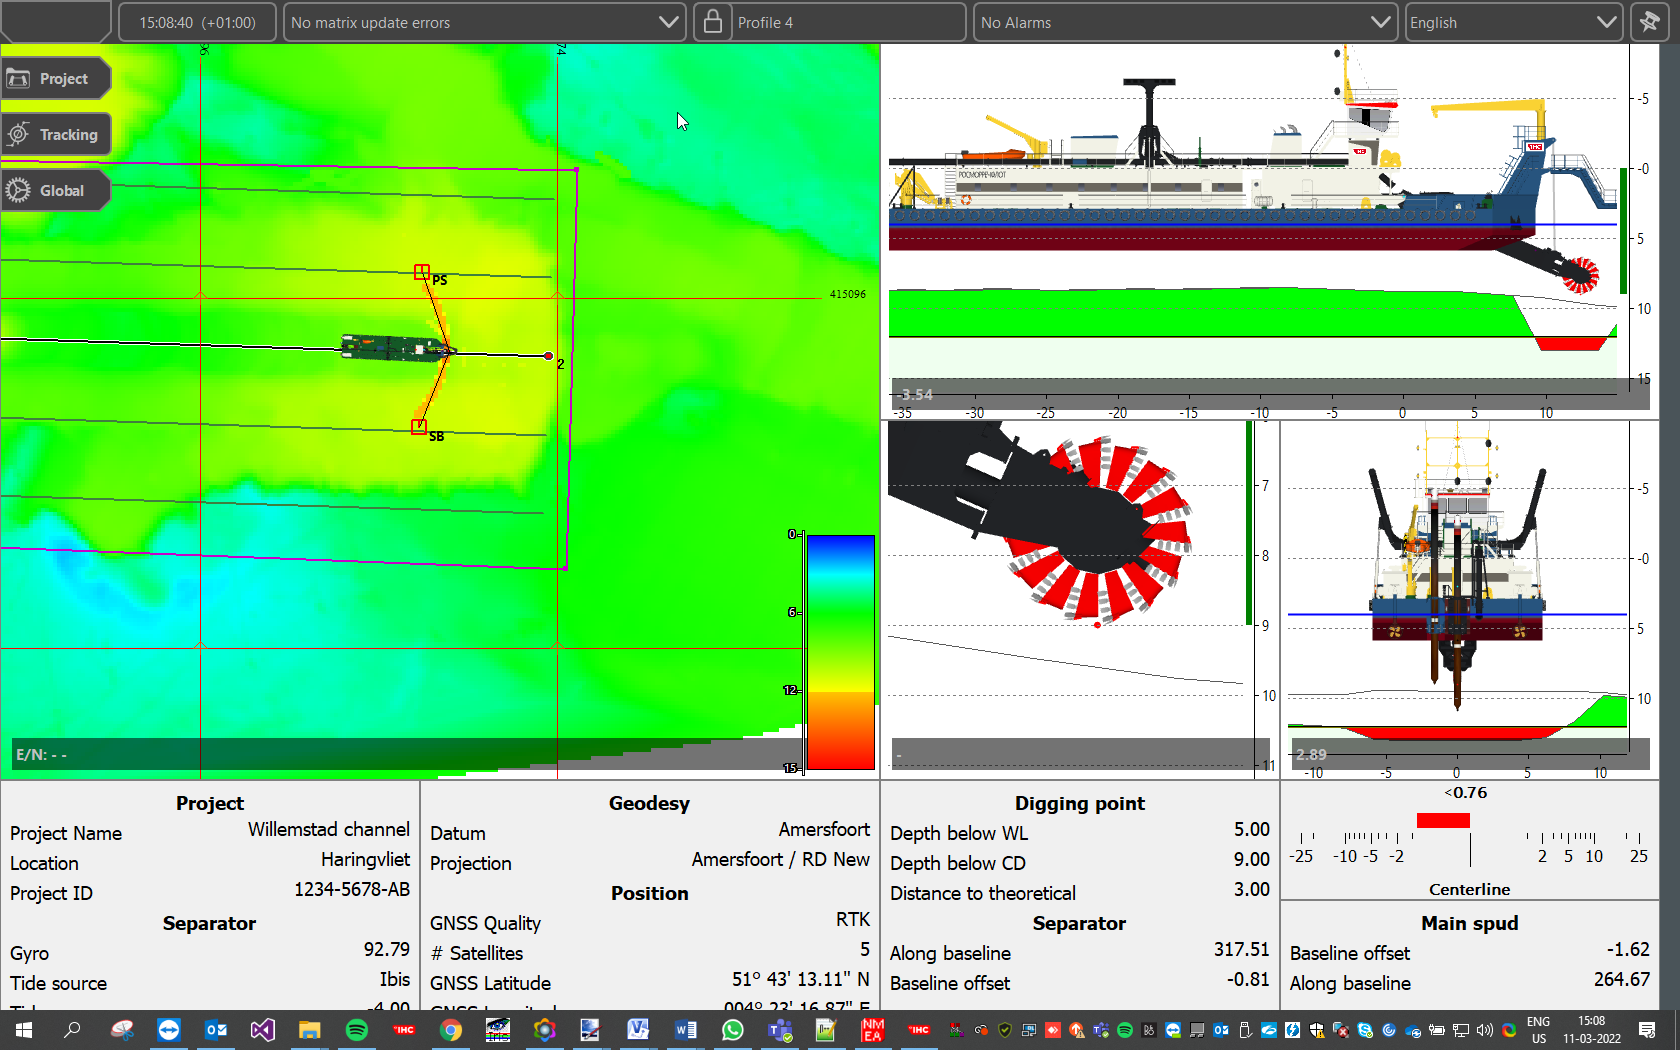This screenshot has width=1680, height=1050.
Task: Expand the matrix update errors dropdown
Action: (x=668, y=22)
